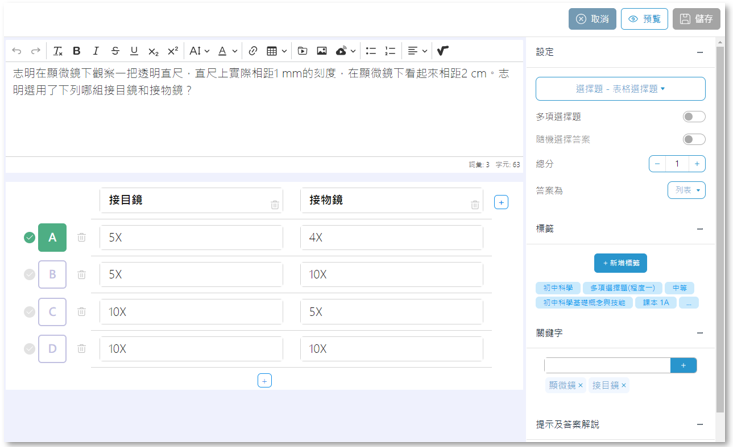Click the 預覧 preview button

pyautogui.click(x=644, y=19)
